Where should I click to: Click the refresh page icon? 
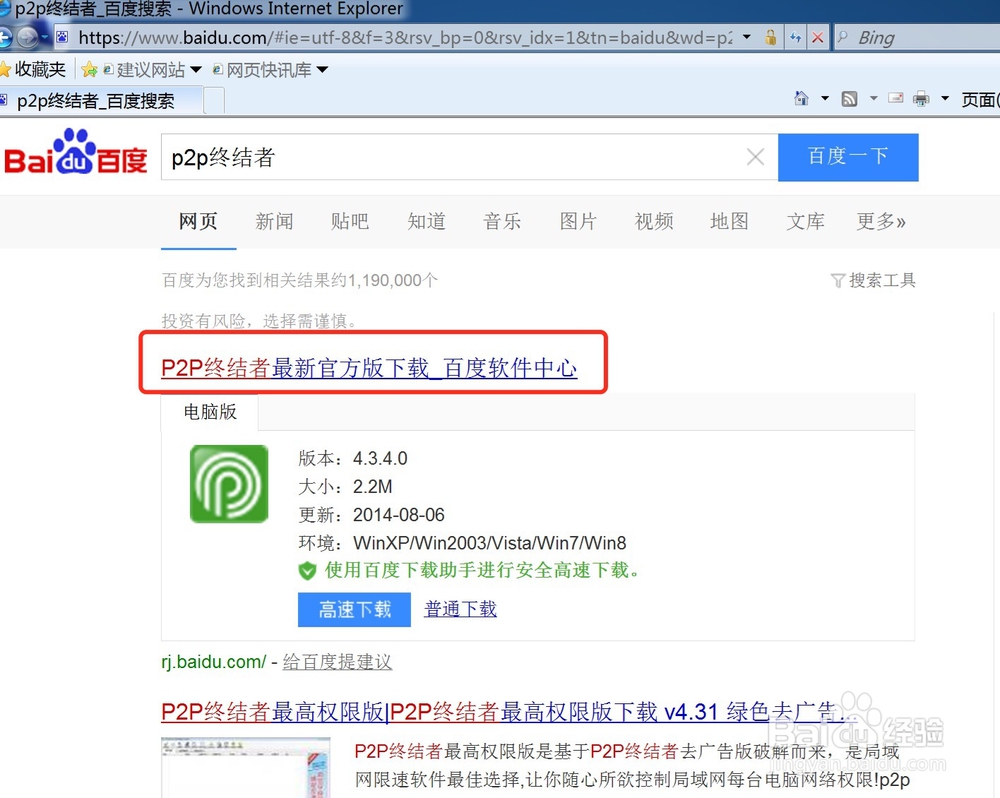pos(795,38)
